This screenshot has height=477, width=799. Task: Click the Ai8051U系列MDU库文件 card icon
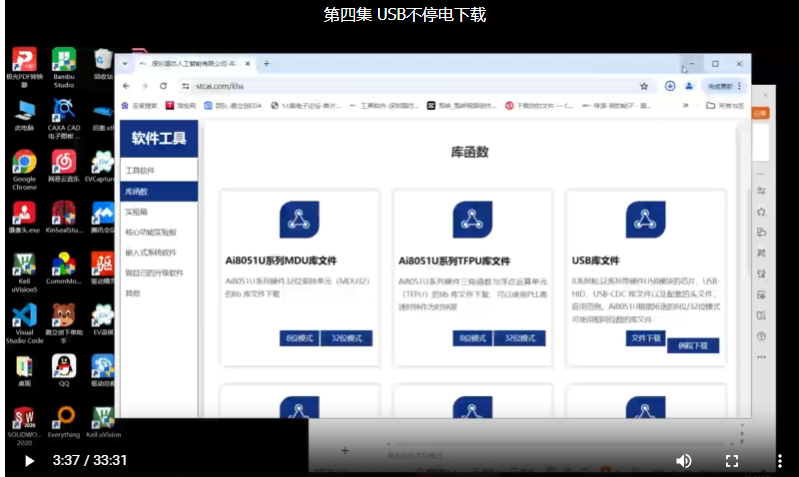coord(299,220)
